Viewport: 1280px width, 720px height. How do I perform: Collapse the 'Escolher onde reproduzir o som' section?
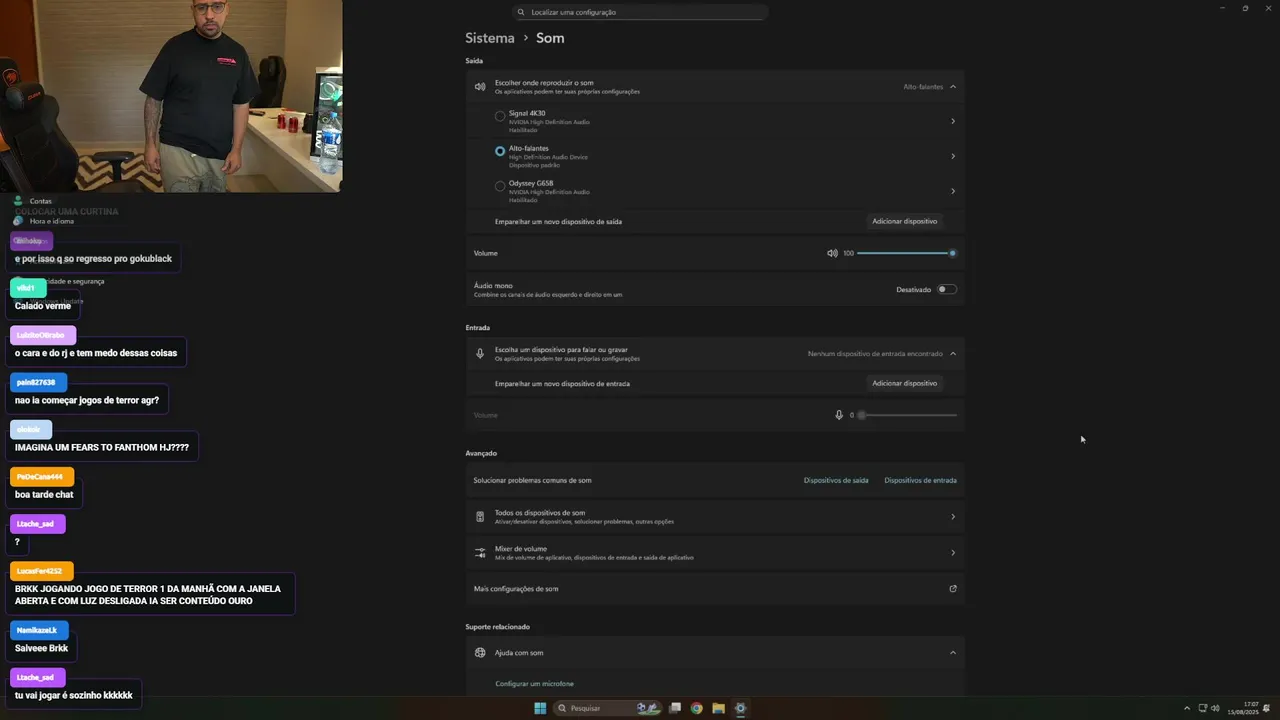[953, 87]
